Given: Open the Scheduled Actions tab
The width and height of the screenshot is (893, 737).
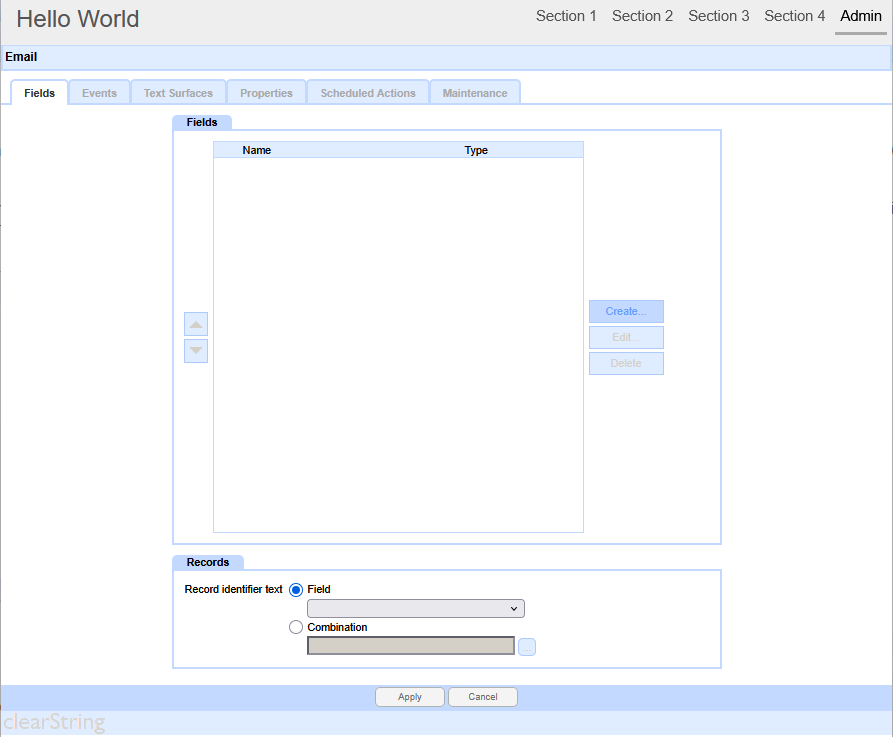Looking at the screenshot, I should pyautogui.click(x=368, y=93).
